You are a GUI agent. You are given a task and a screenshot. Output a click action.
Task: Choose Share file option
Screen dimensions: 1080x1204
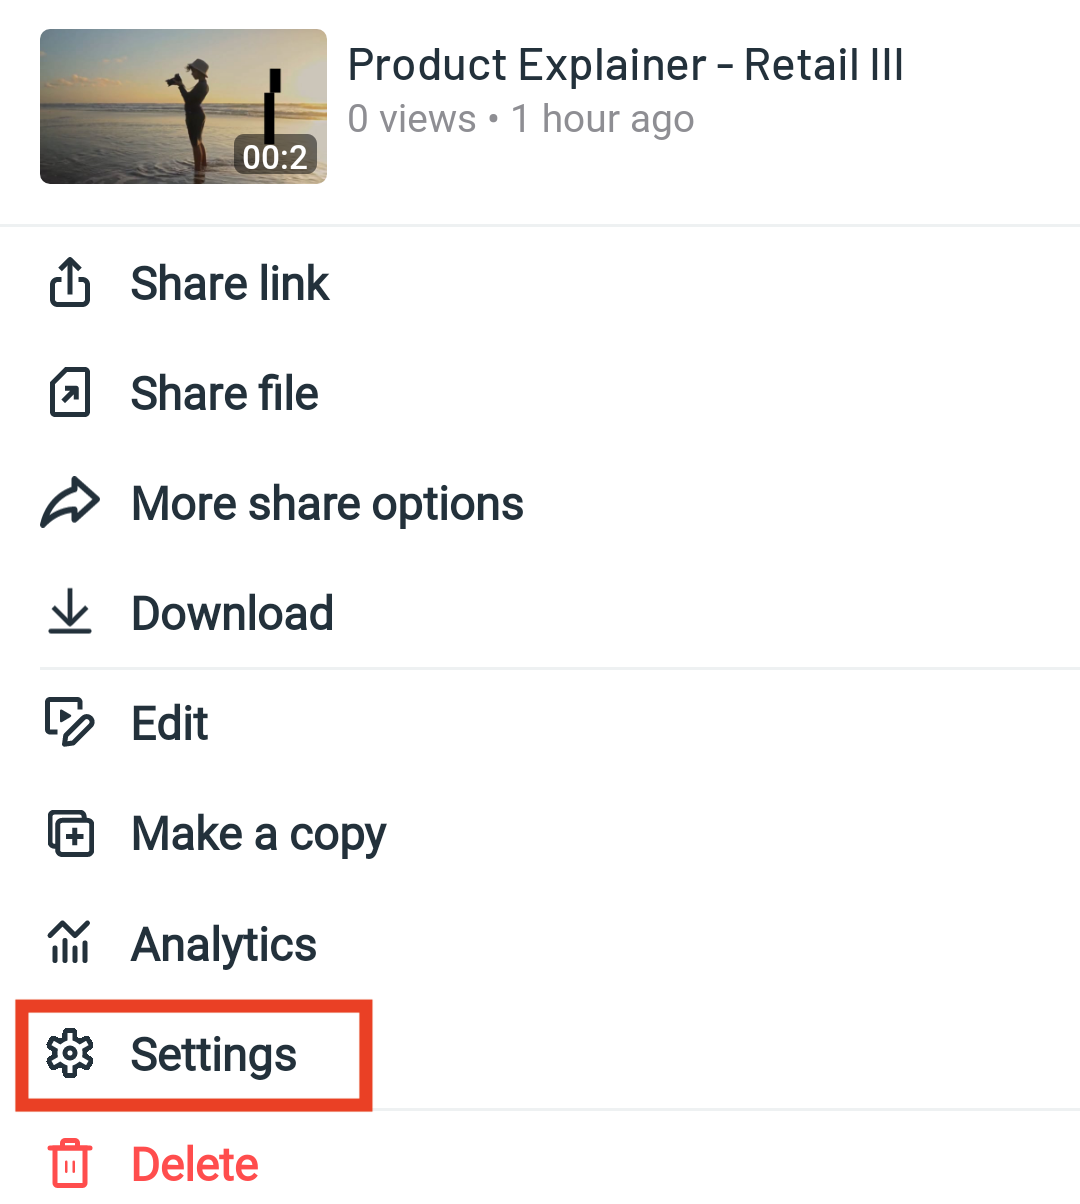[225, 393]
